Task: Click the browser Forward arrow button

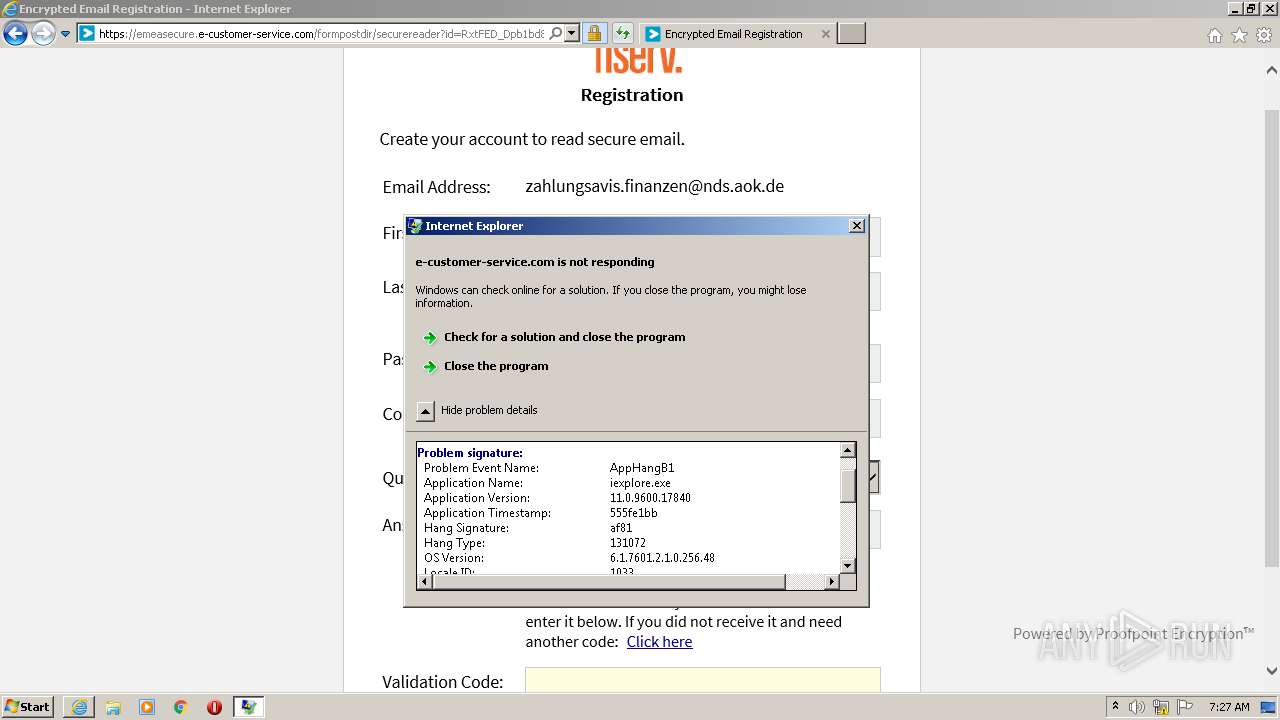Action: pyautogui.click(x=43, y=34)
